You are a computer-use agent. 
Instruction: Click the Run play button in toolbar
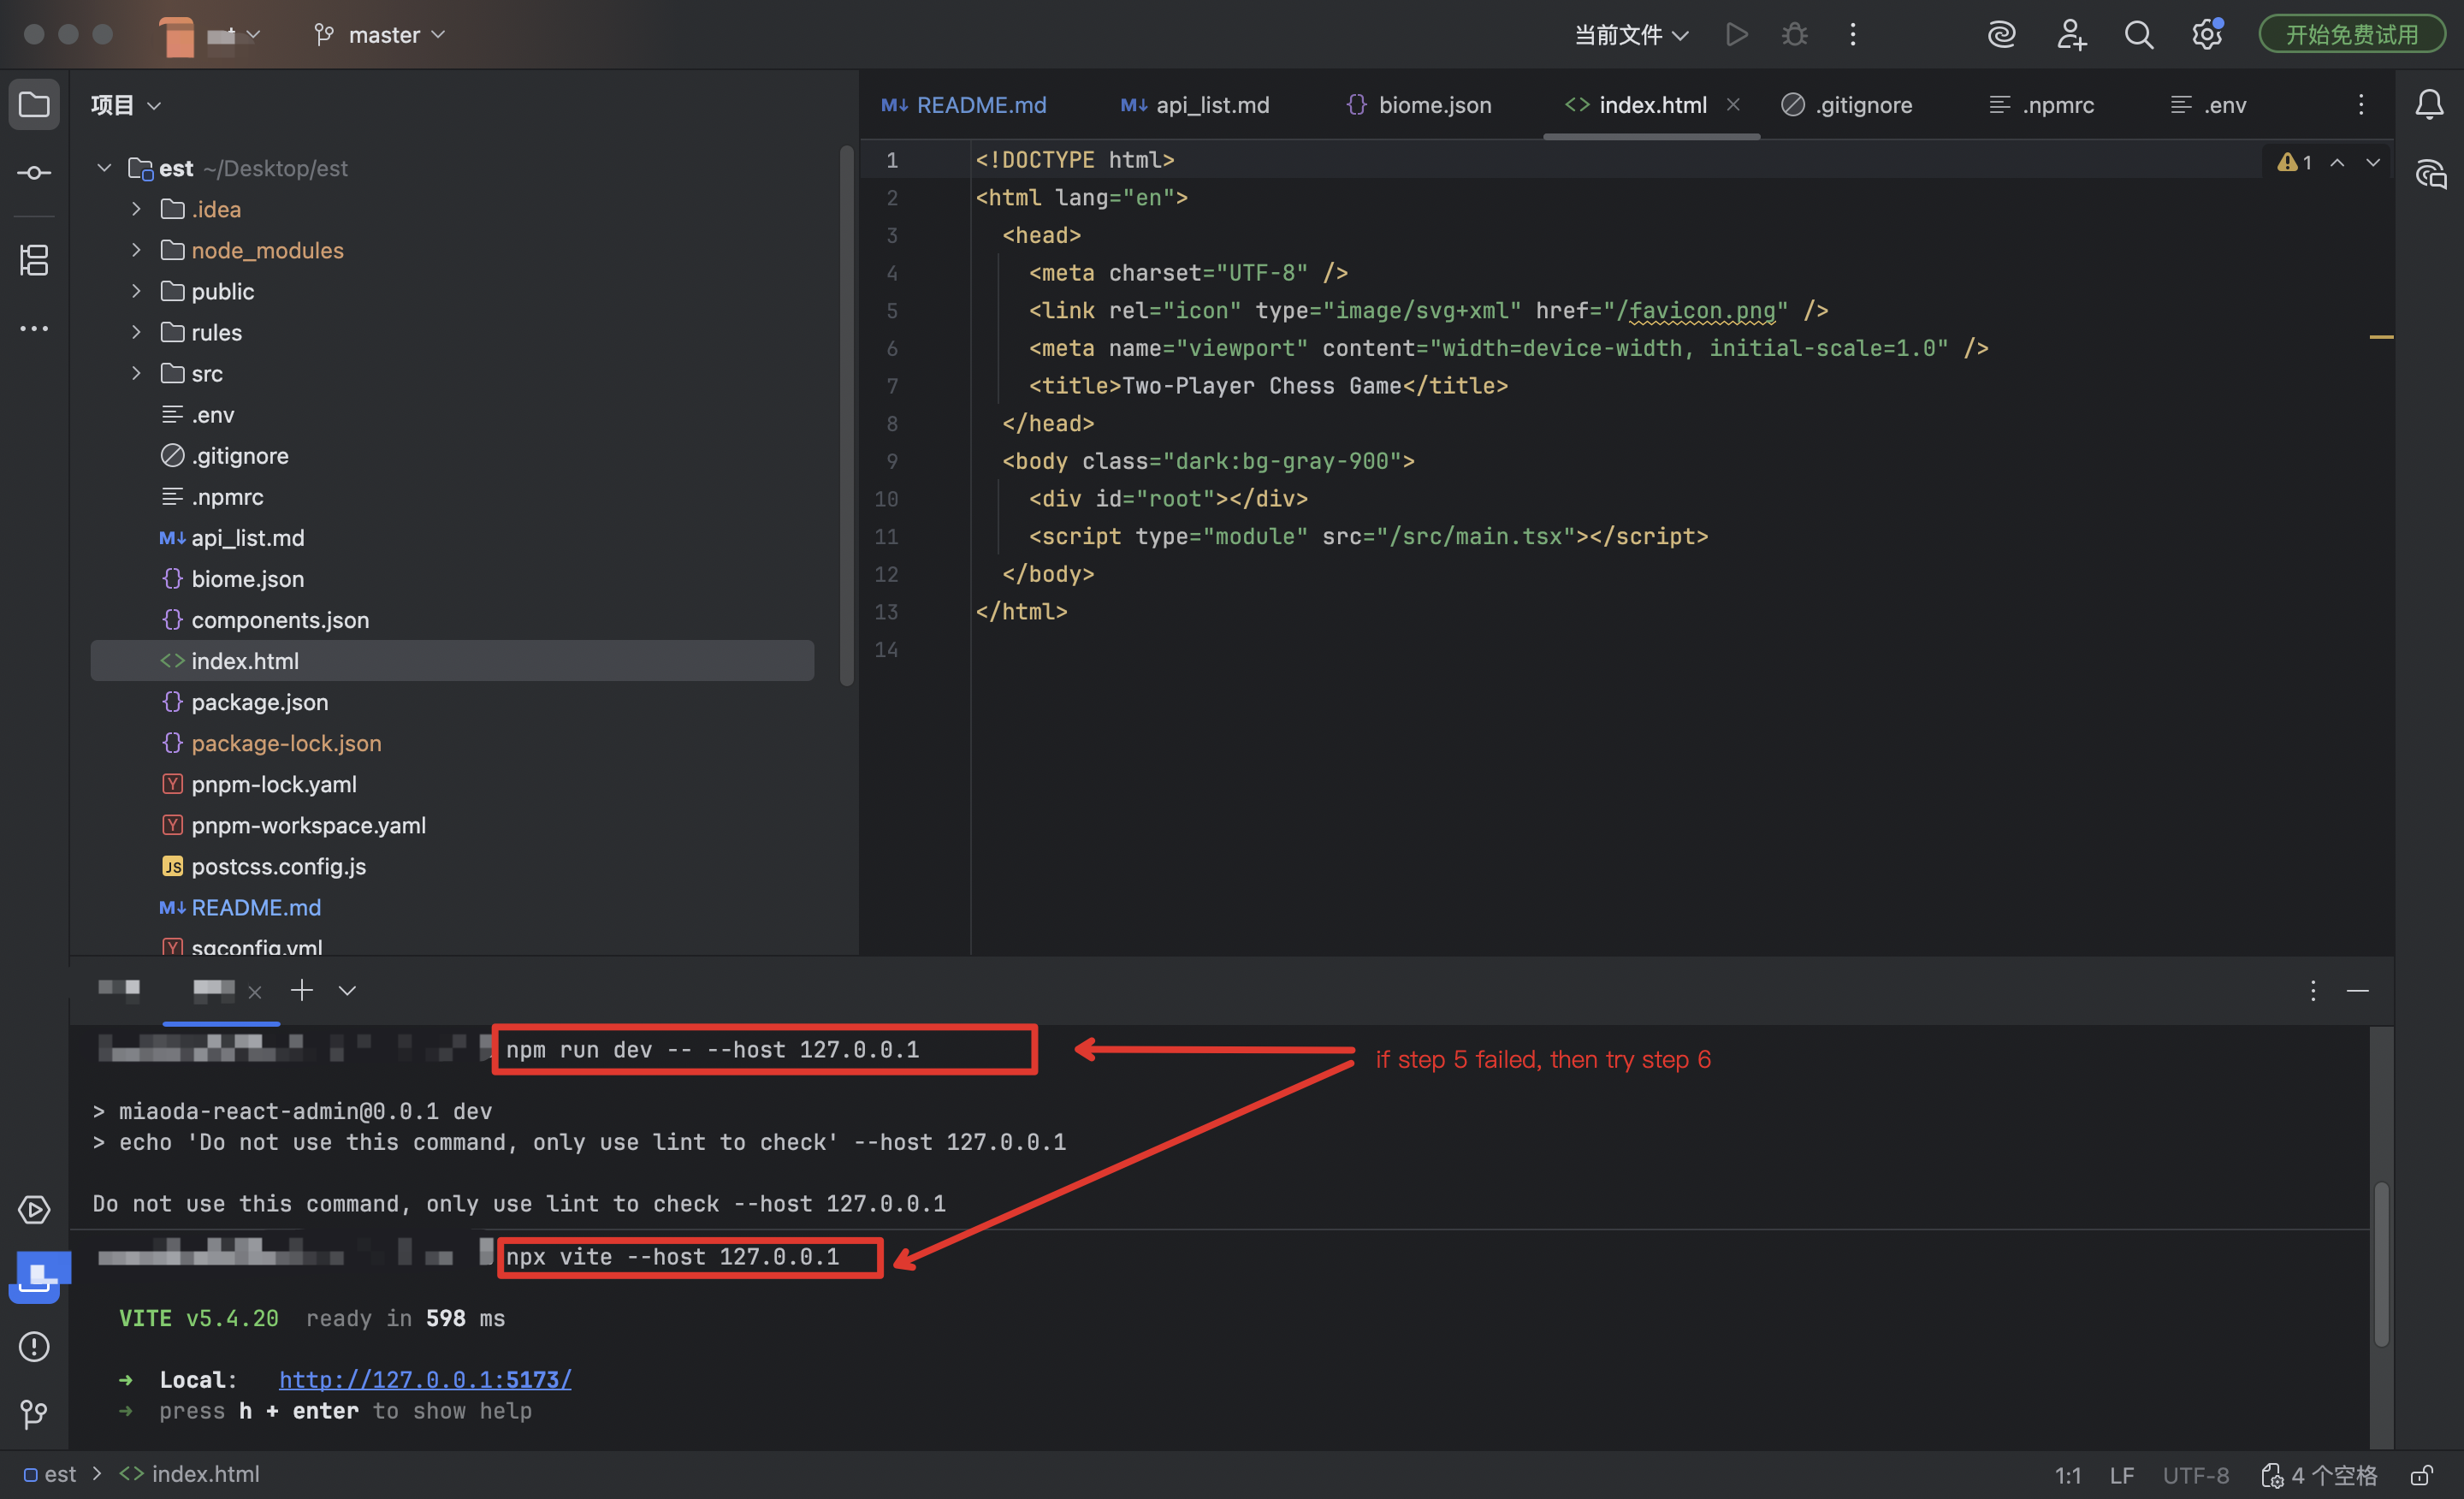pos(1737,35)
